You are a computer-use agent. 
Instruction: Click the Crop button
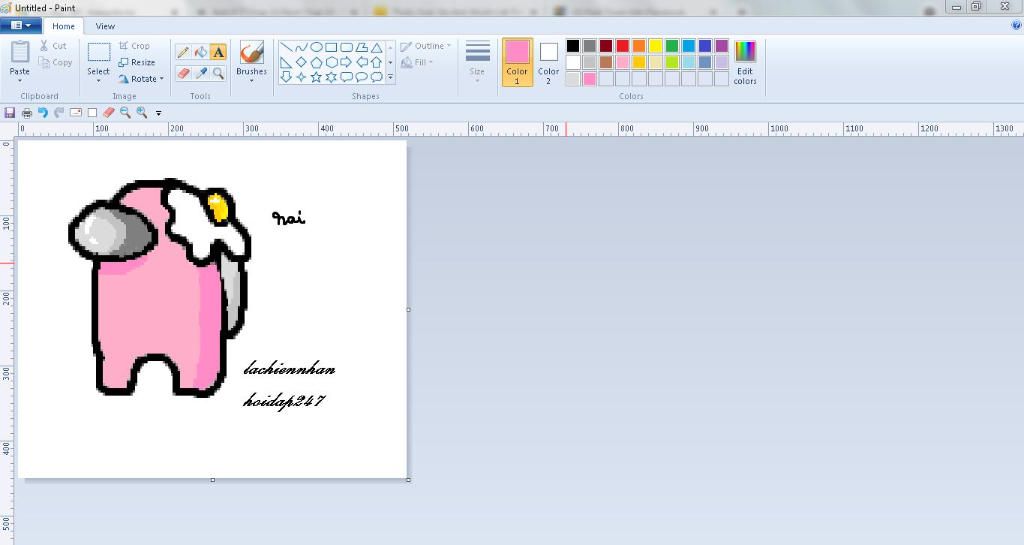point(134,46)
